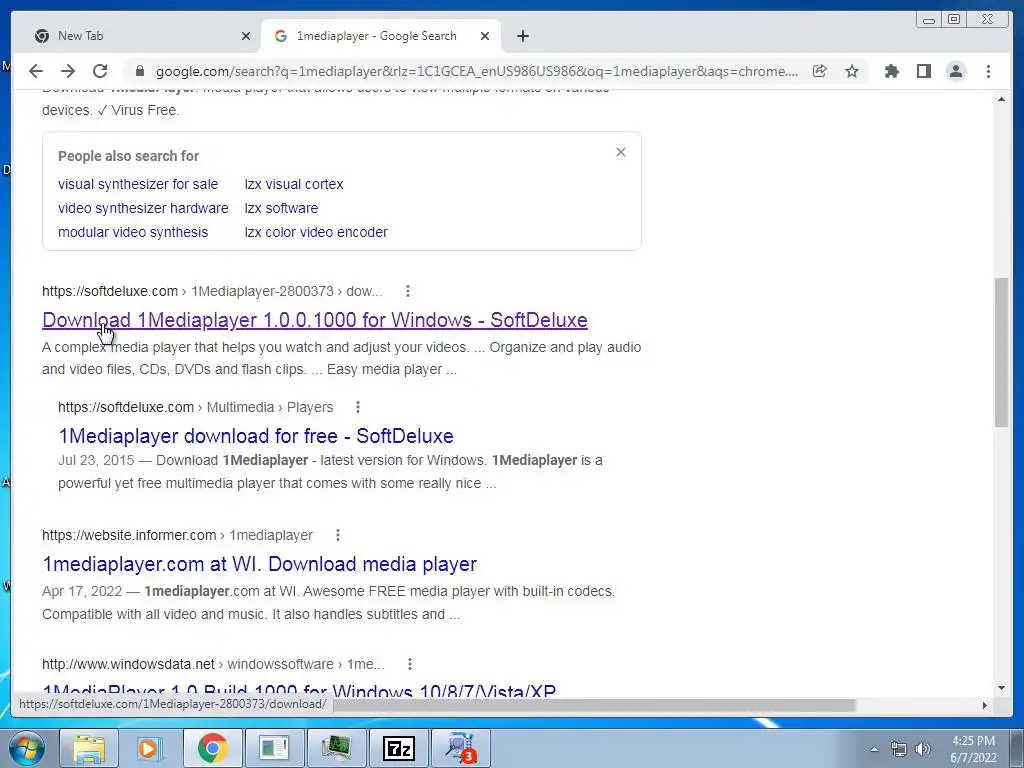Open 'lzx software' suggestion
1024x768 pixels.
281,208
